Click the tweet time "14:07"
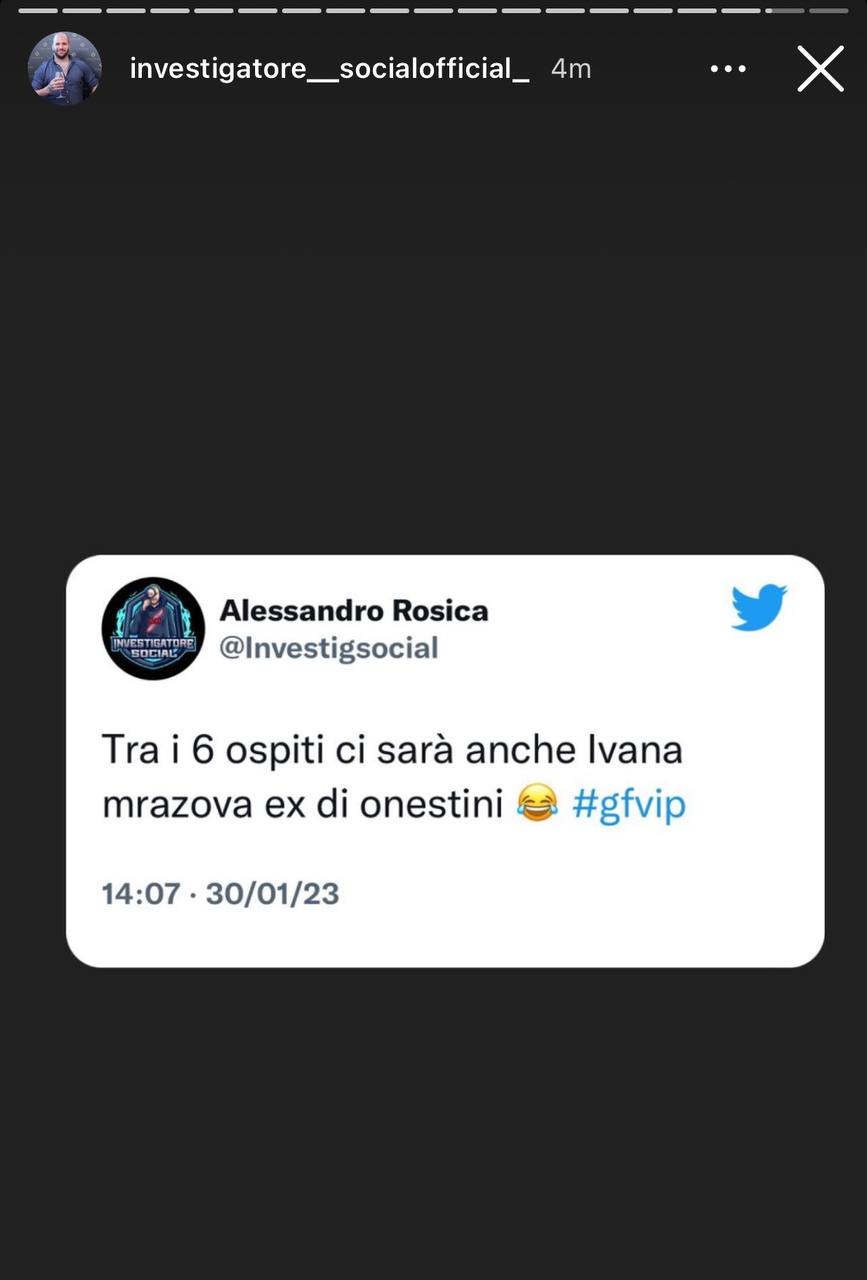The image size is (867, 1280). tap(140, 893)
